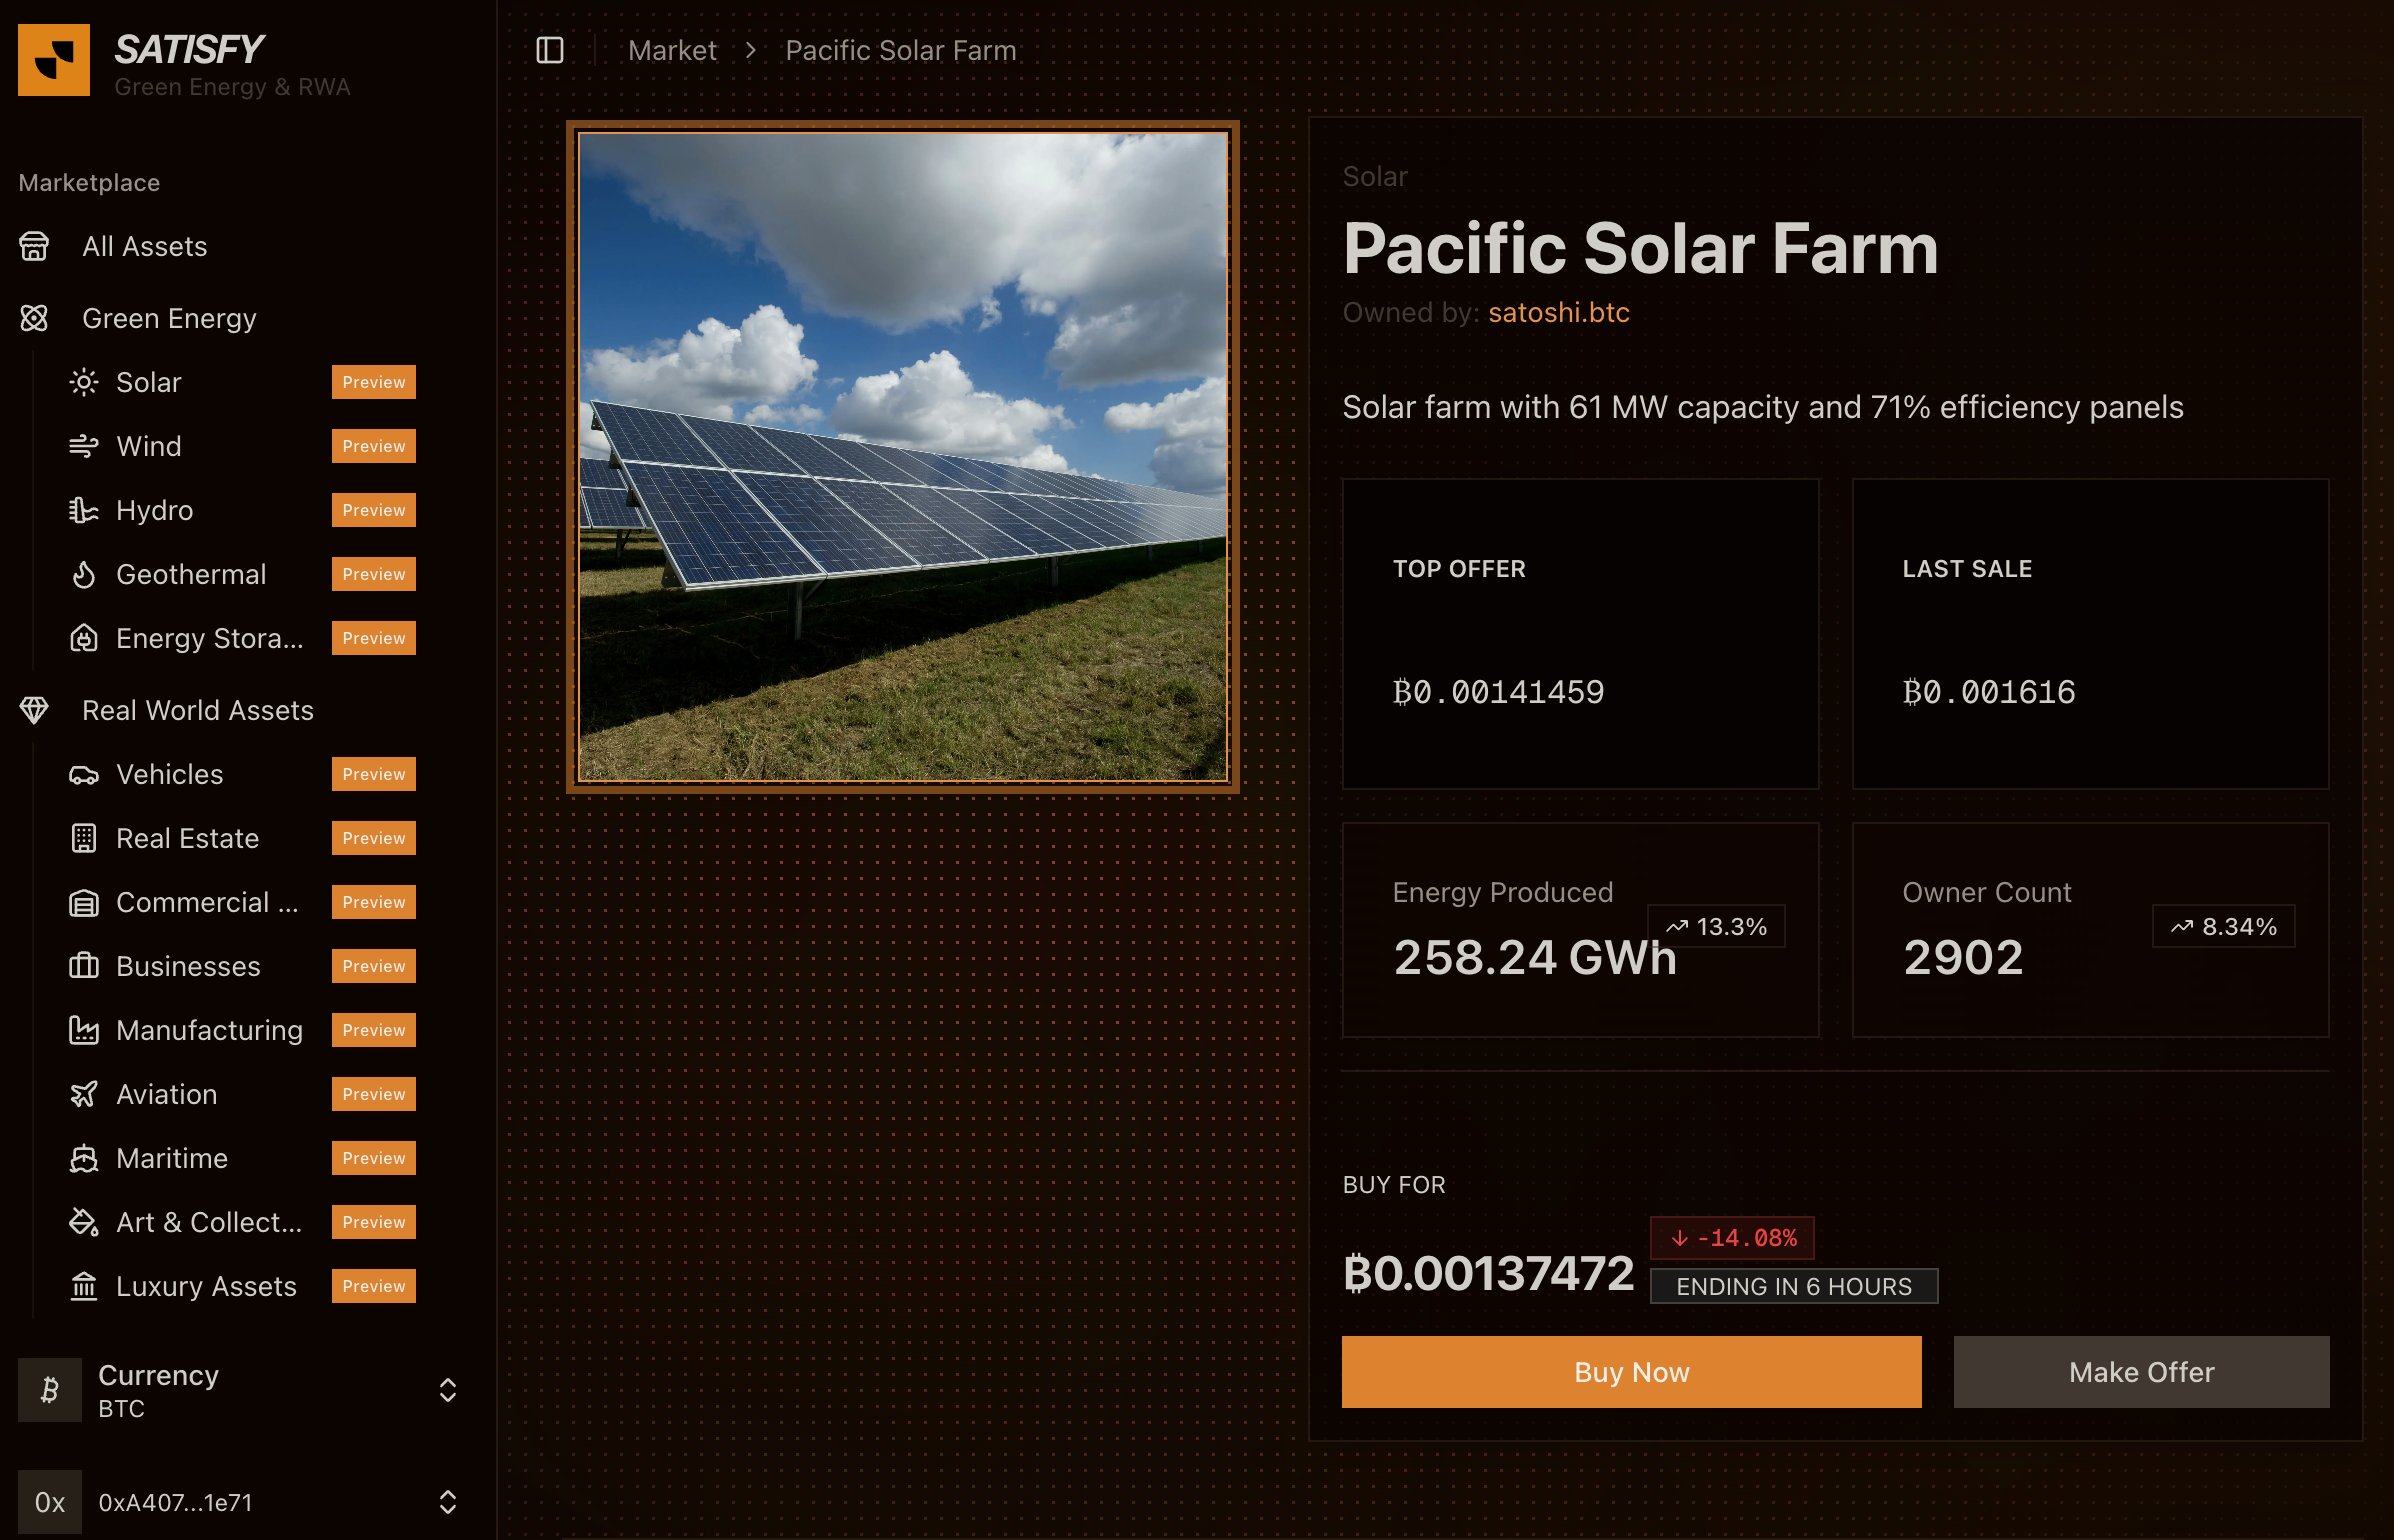Open the Currency BTC selector
This screenshot has width=2394, height=1540.
pyautogui.click(x=240, y=1390)
